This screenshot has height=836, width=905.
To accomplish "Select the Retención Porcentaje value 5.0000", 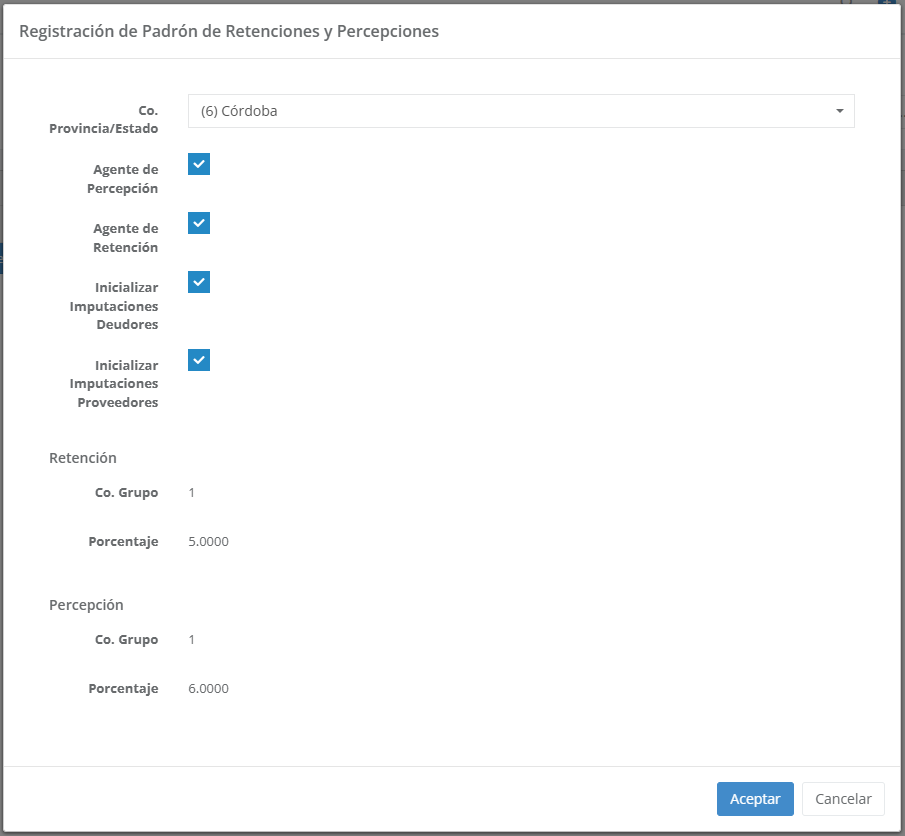I will tap(208, 542).
